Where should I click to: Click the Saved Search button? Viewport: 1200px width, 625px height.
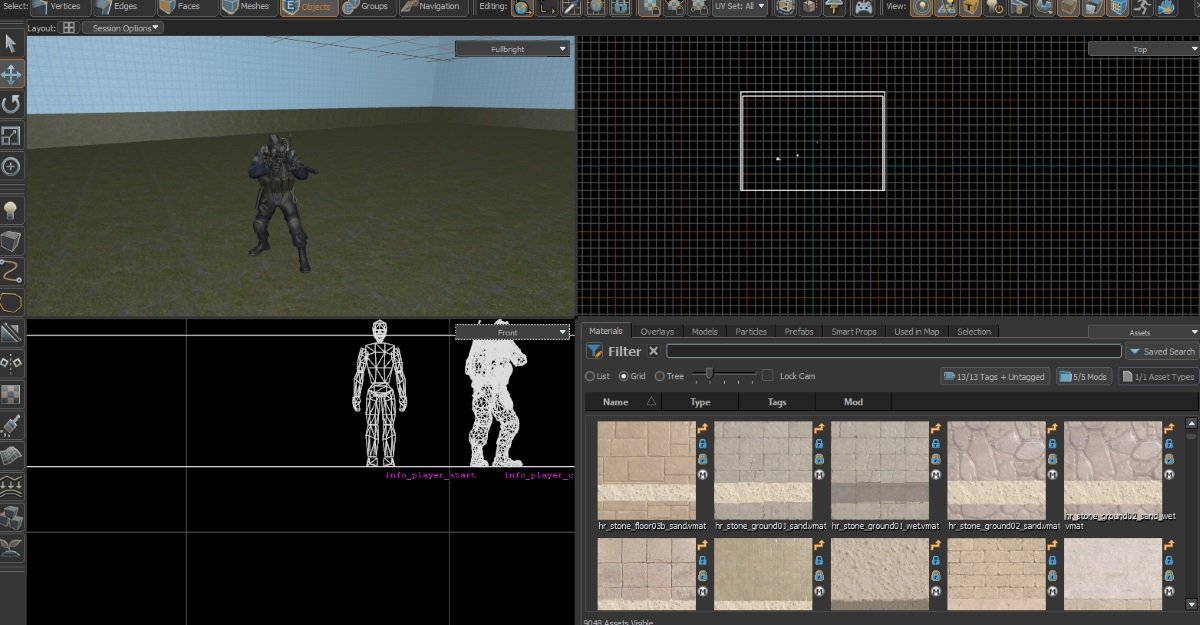click(x=1162, y=351)
